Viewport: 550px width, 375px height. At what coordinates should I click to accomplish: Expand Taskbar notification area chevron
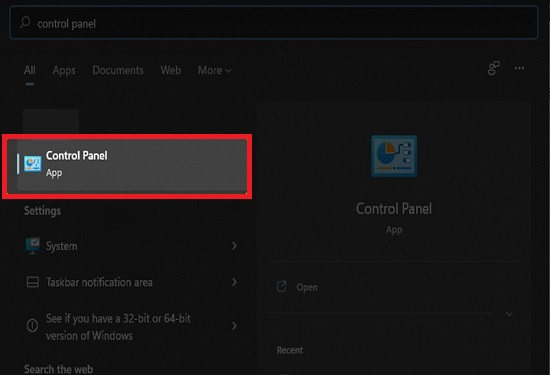coord(234,282)
